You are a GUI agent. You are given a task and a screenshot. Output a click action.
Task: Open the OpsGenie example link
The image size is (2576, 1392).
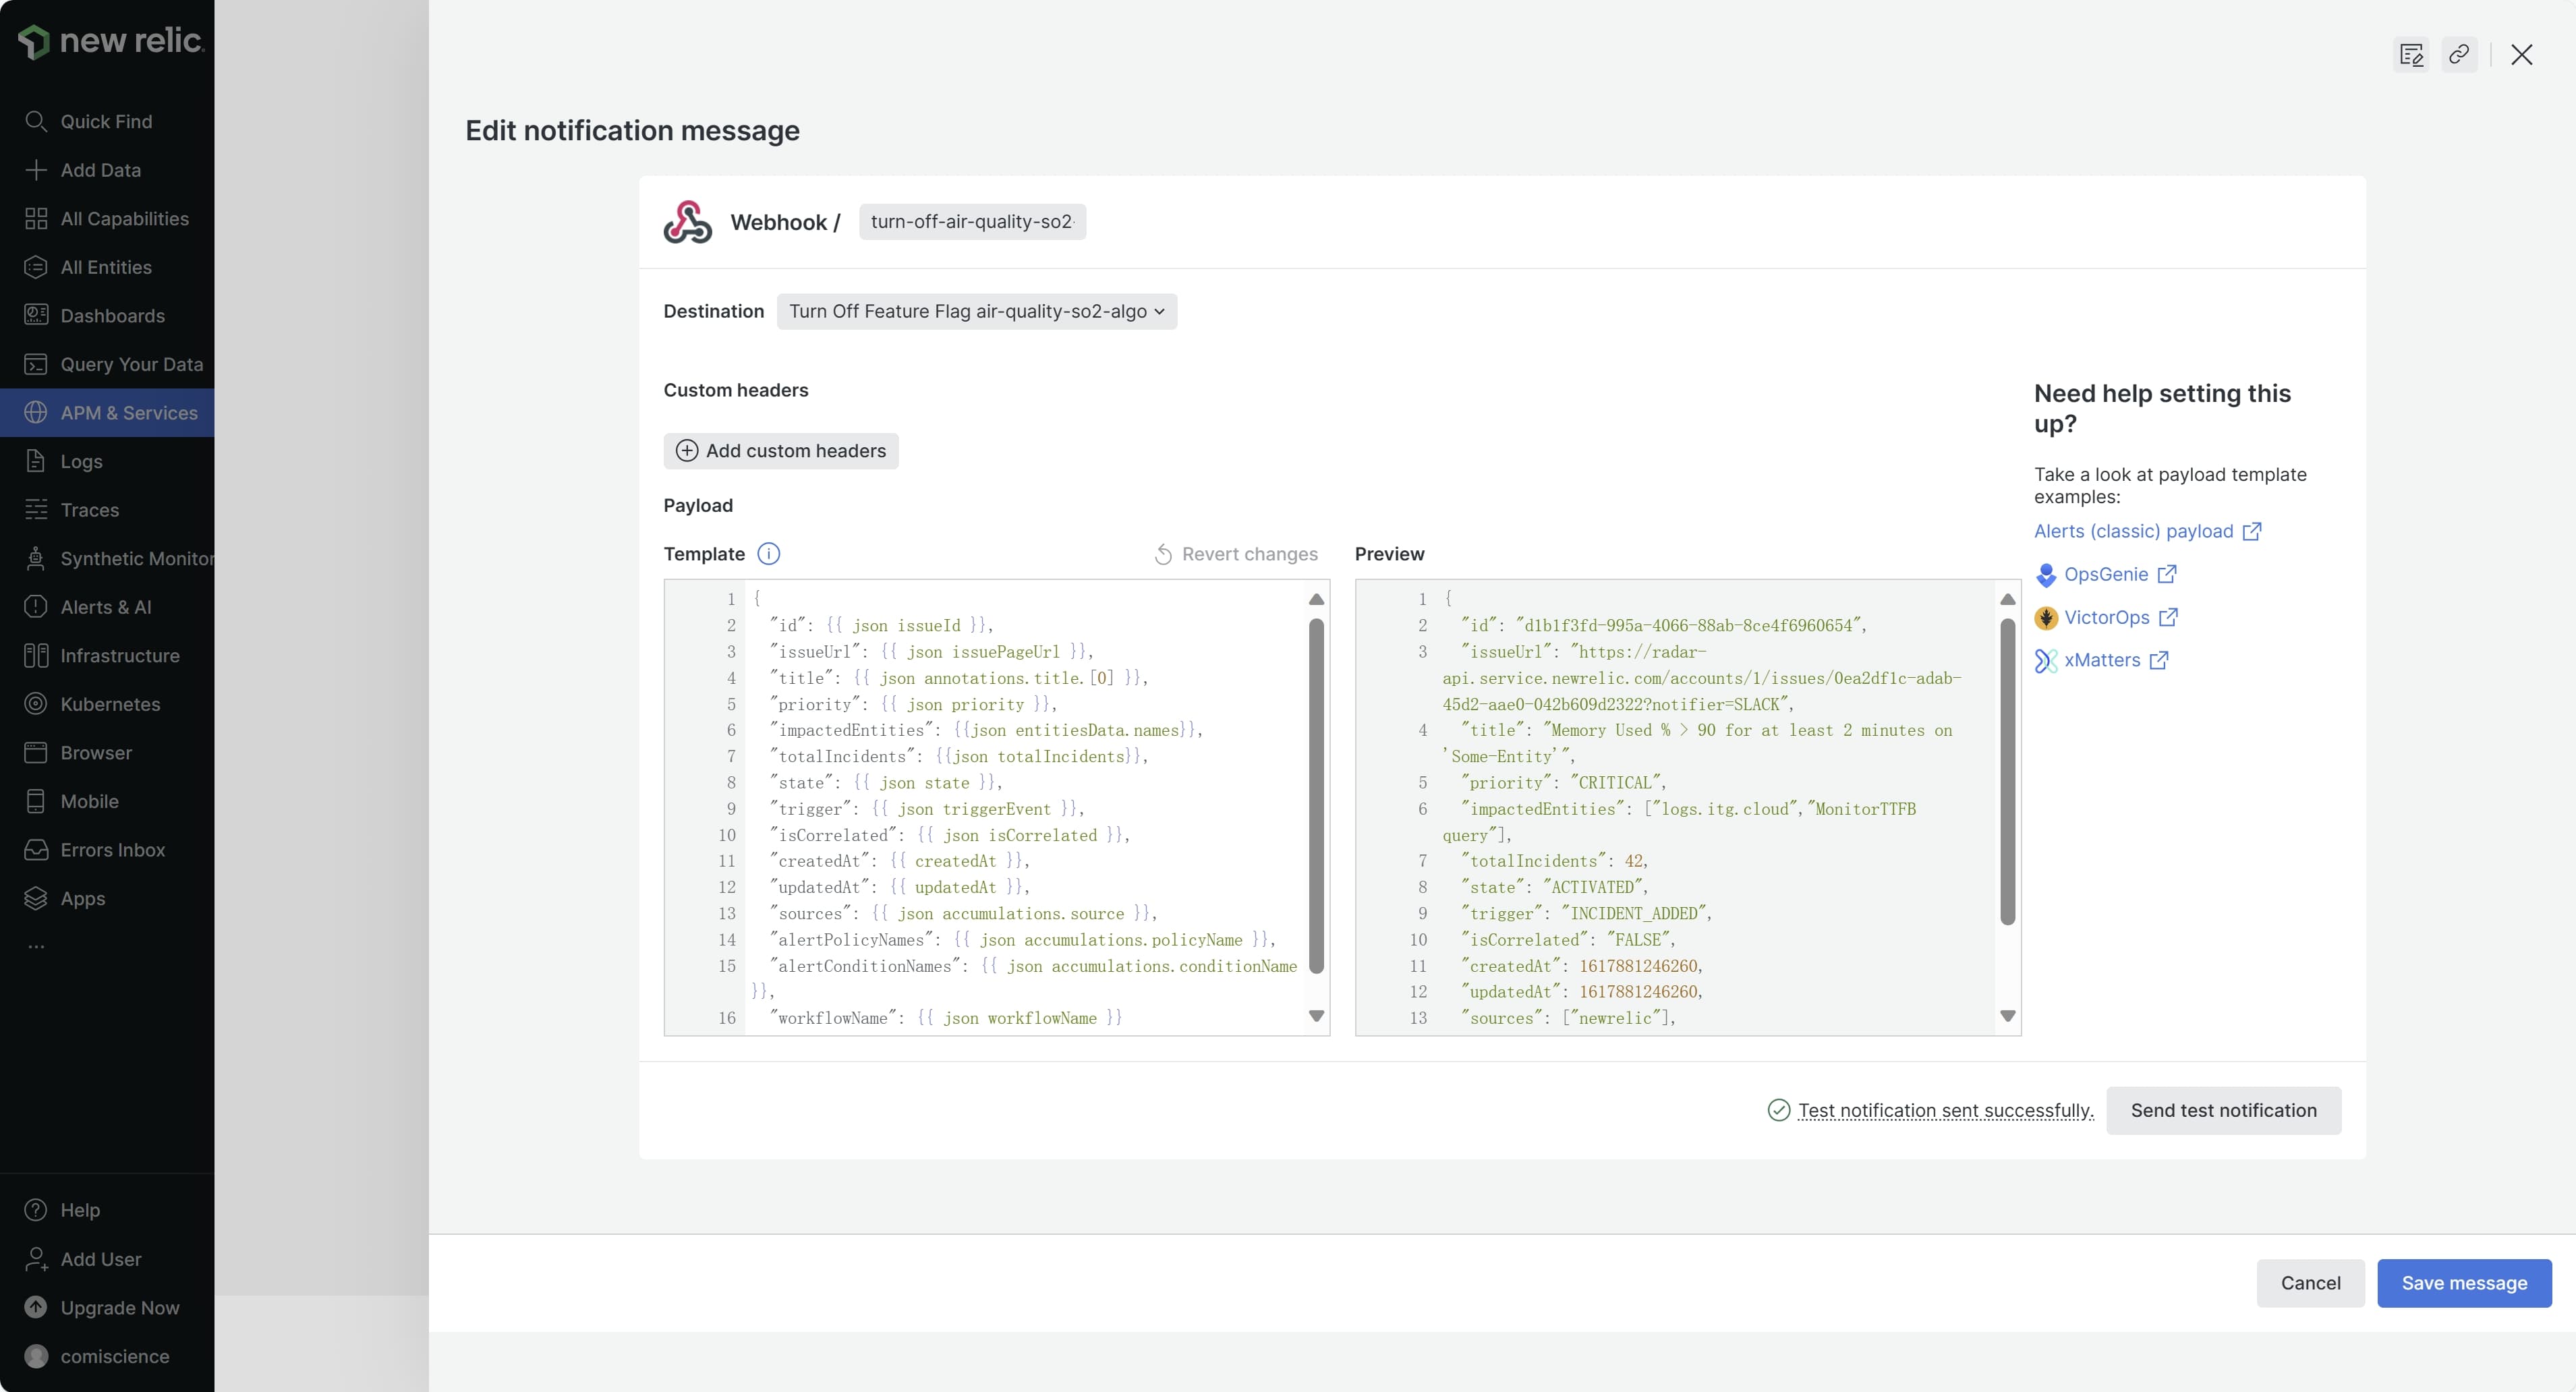2105,574
